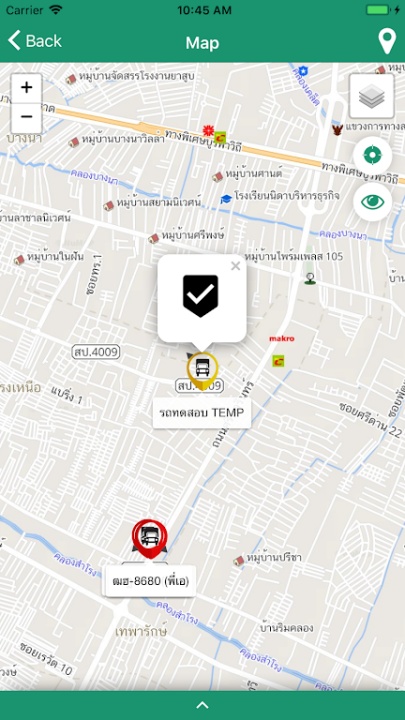Expand the bottom panel chevron
The image size is (405, 720).
202,705
